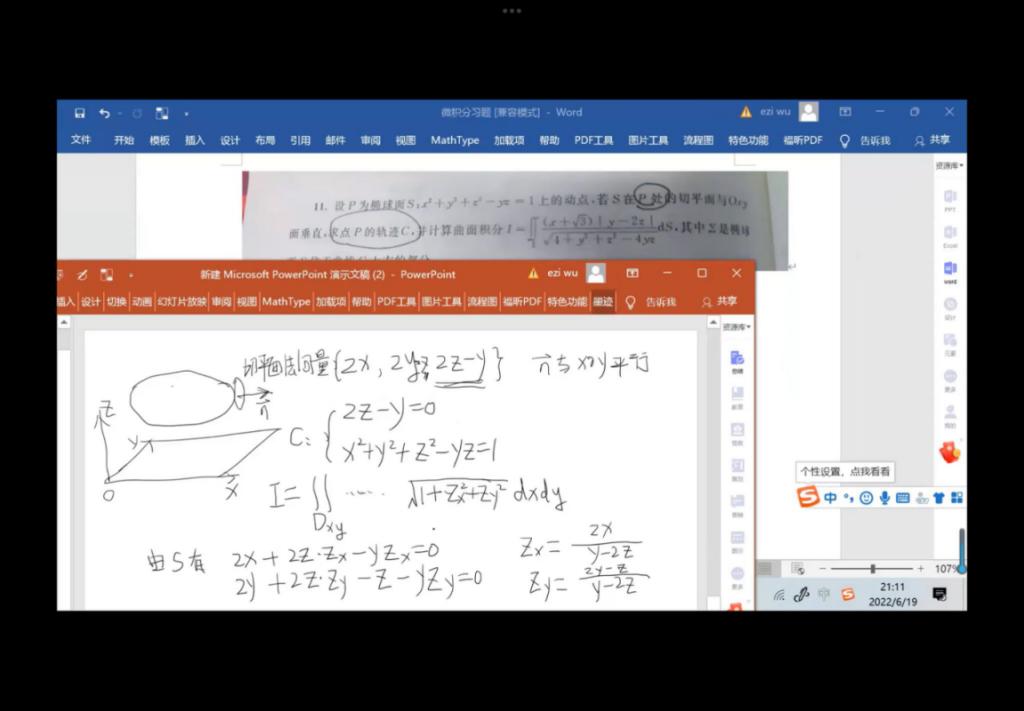Toggle Sogou punctuation mode button

tap(848, 498)
